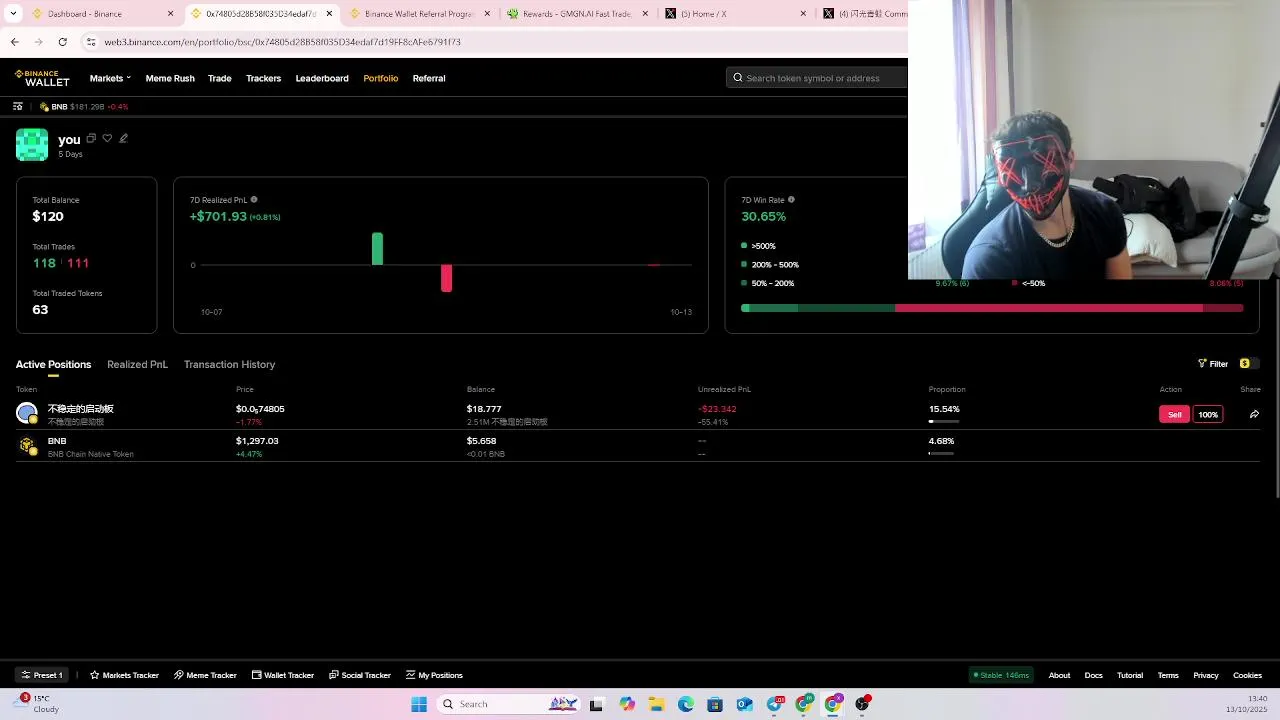Open the Trade page
1280x720 pixels.
[220, 78]
